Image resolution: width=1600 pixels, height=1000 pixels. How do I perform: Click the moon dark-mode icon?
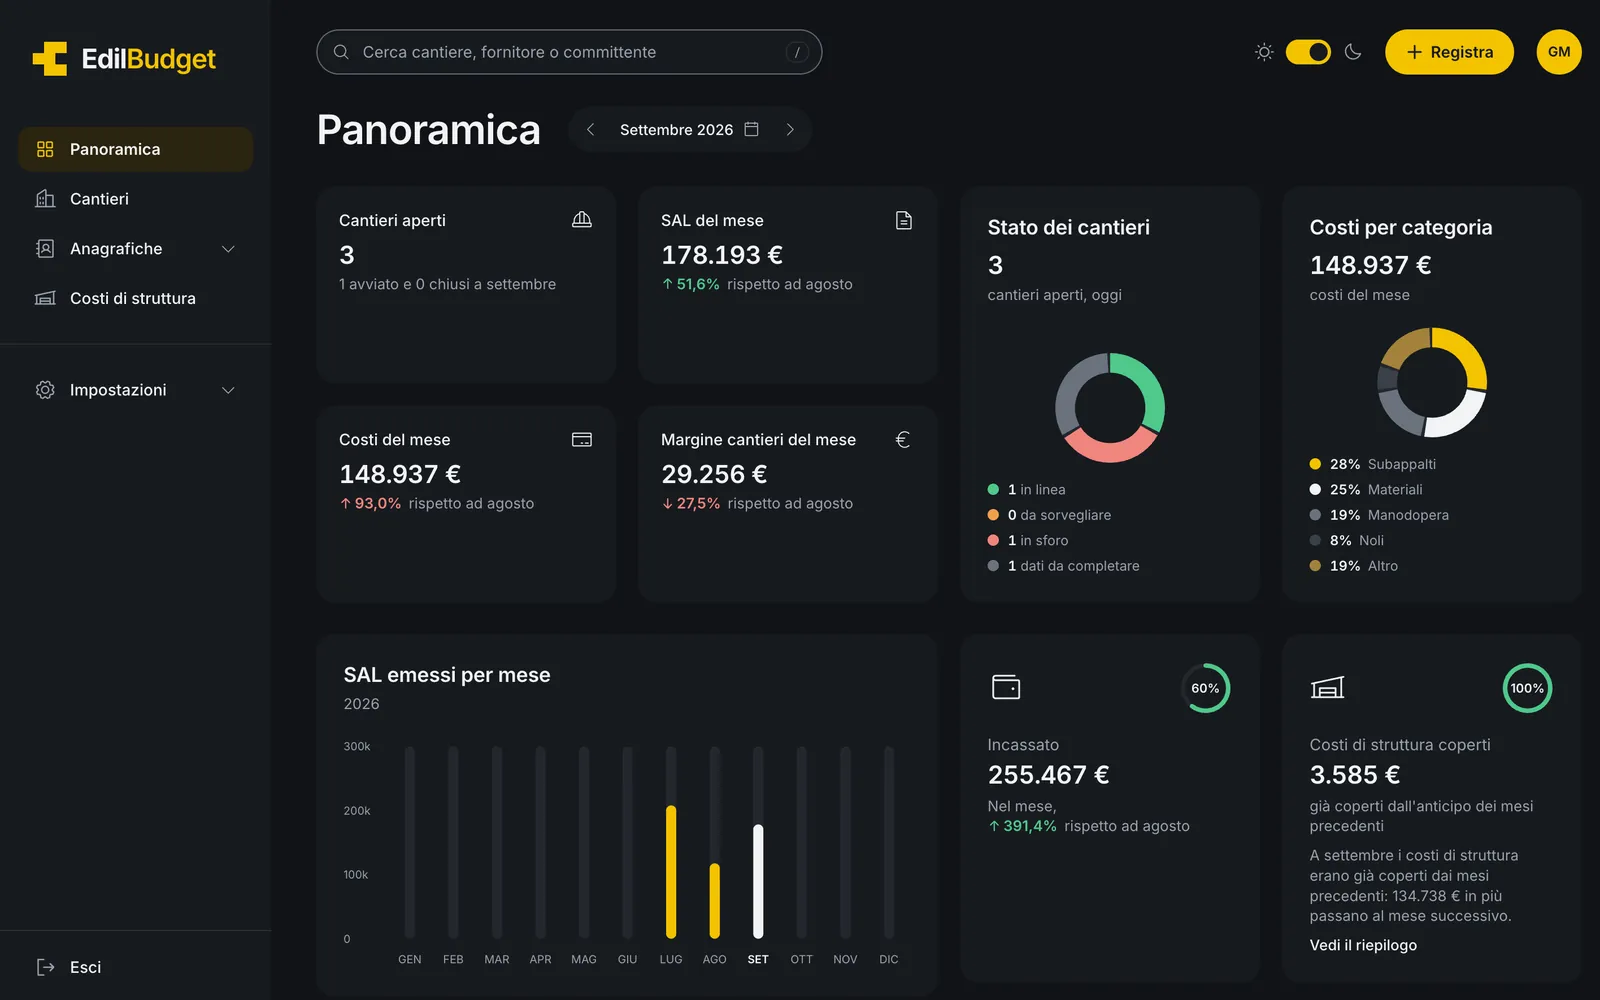(x=1353, y=52)
